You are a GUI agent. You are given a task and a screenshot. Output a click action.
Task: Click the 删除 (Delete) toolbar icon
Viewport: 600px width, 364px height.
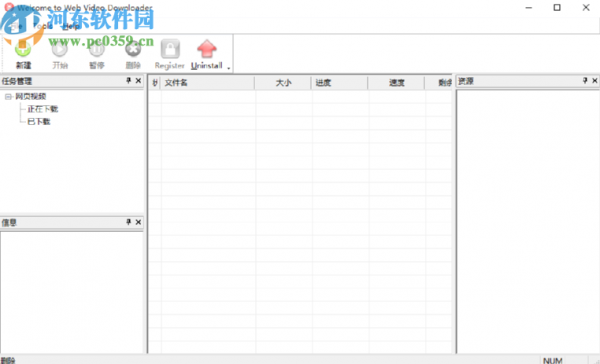[x=133, y=49]
